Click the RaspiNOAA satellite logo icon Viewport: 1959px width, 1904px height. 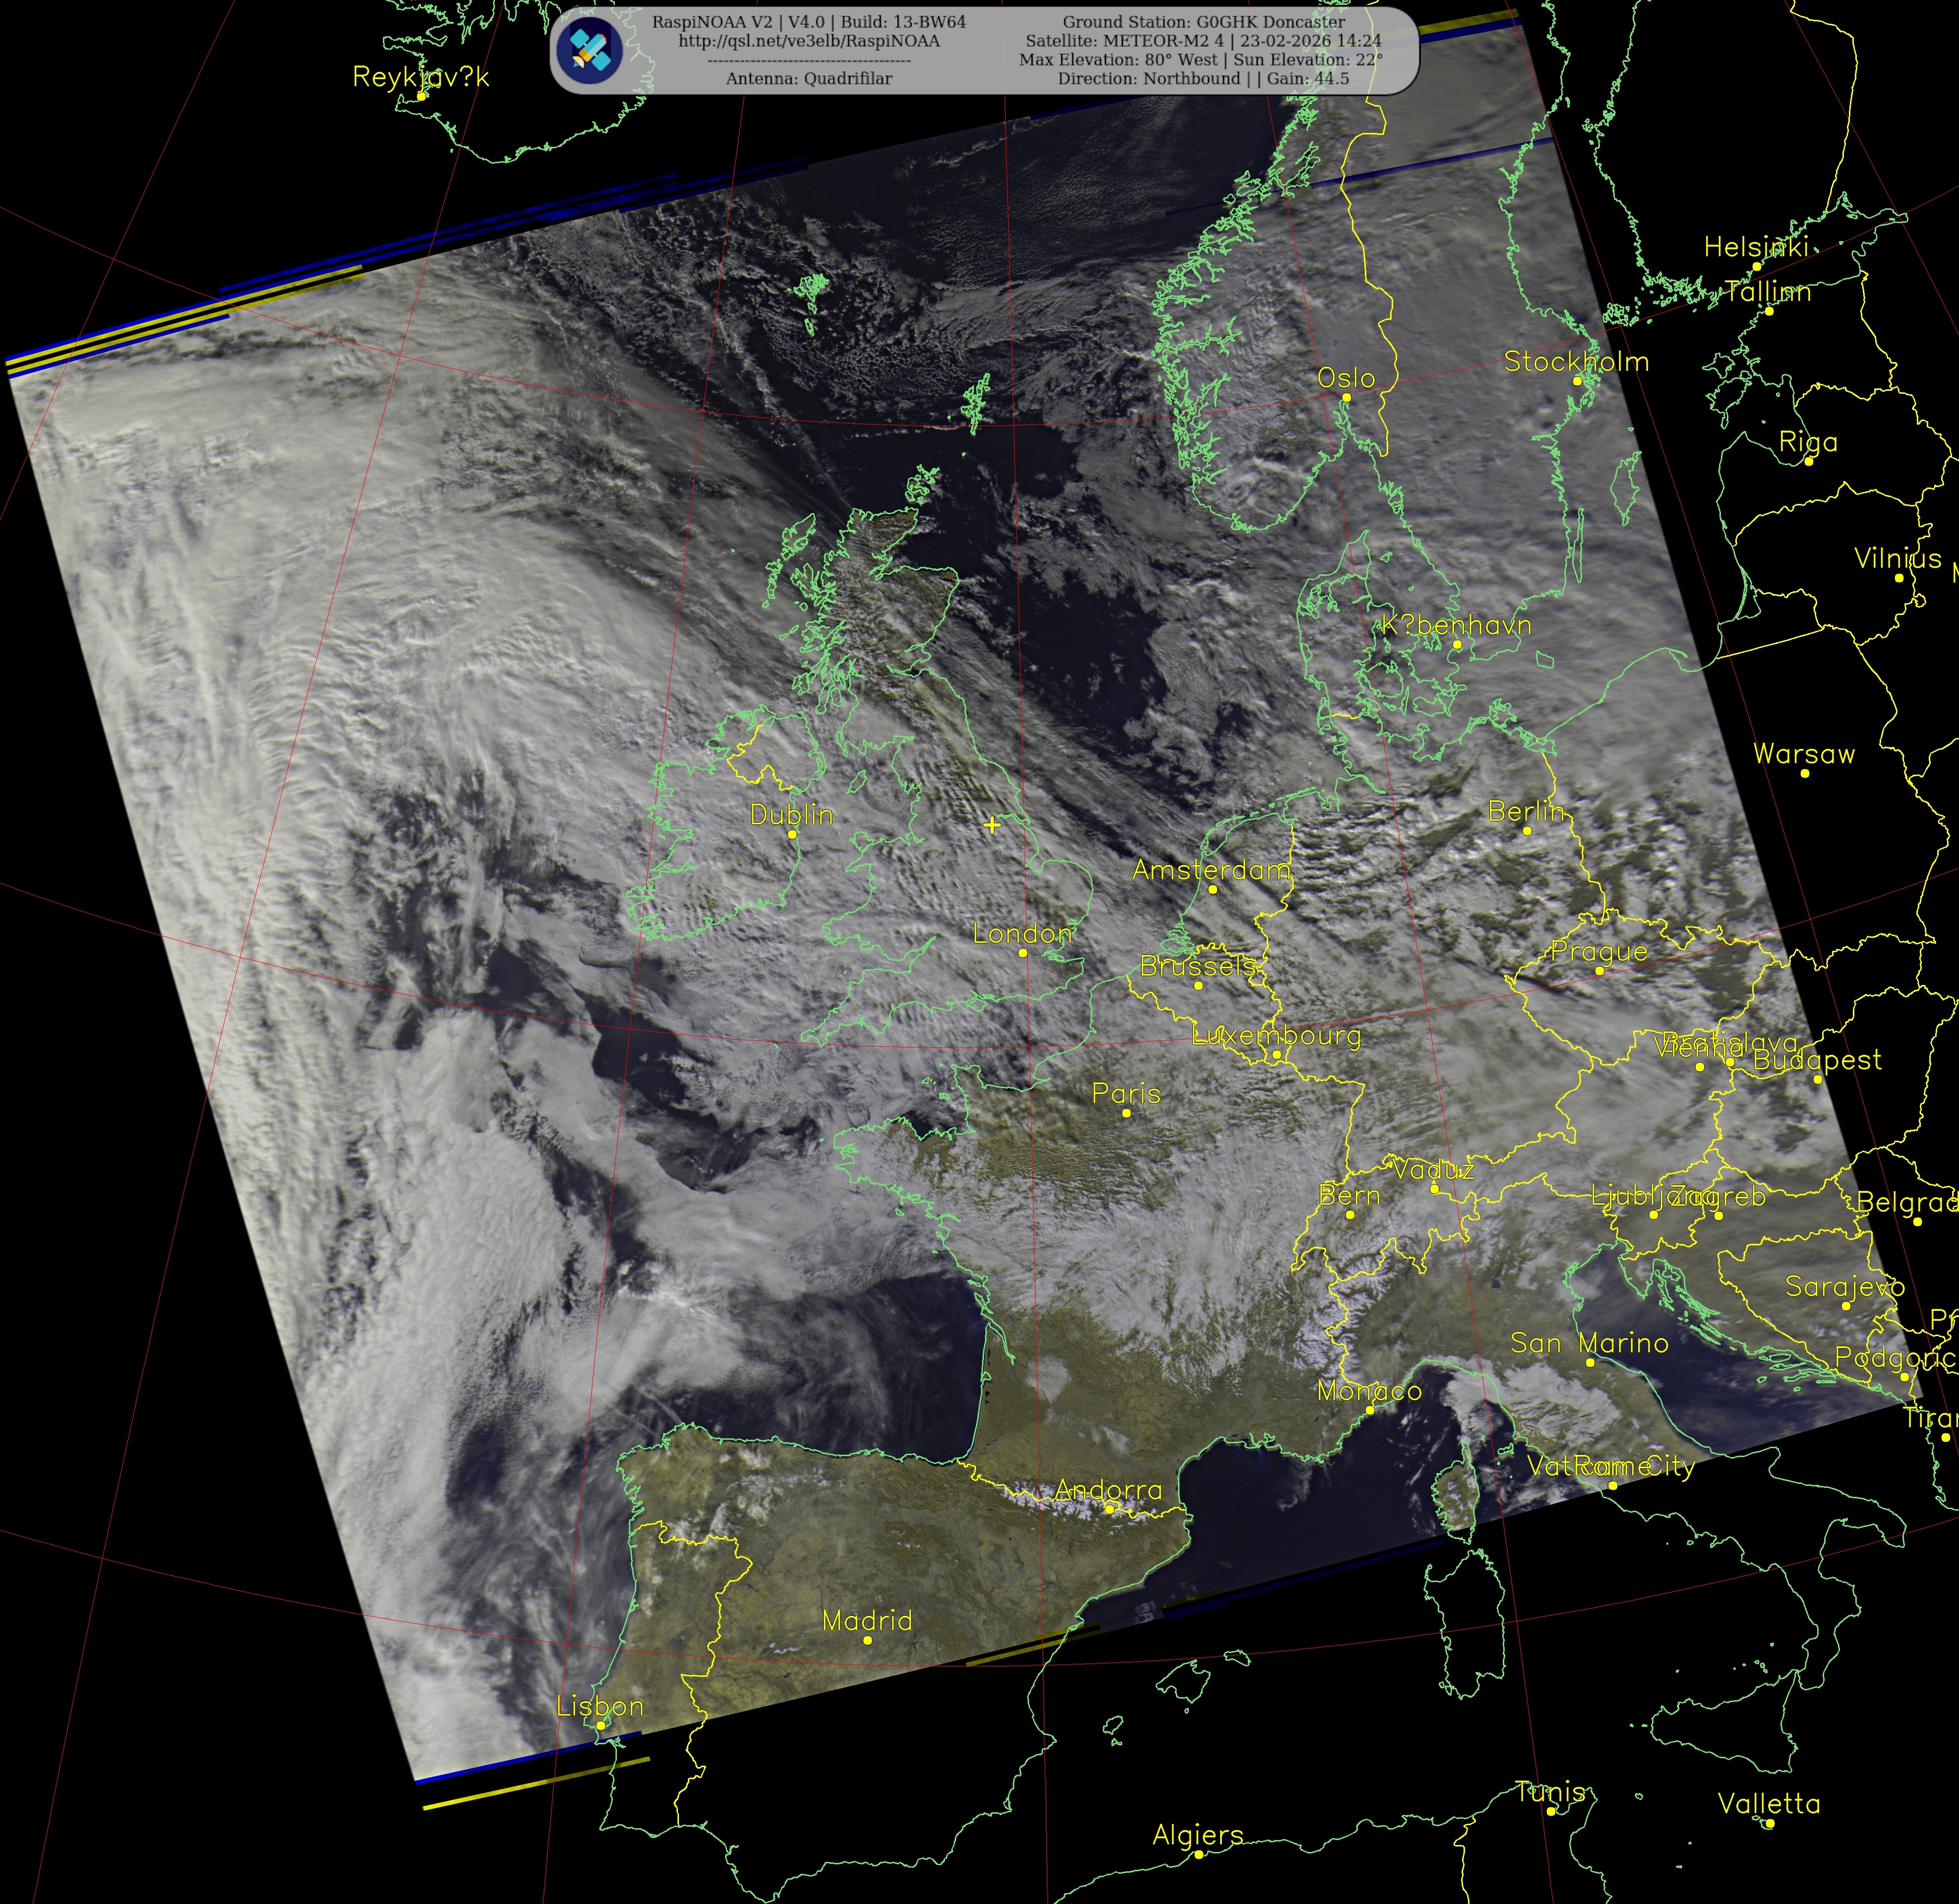(591, 50)
